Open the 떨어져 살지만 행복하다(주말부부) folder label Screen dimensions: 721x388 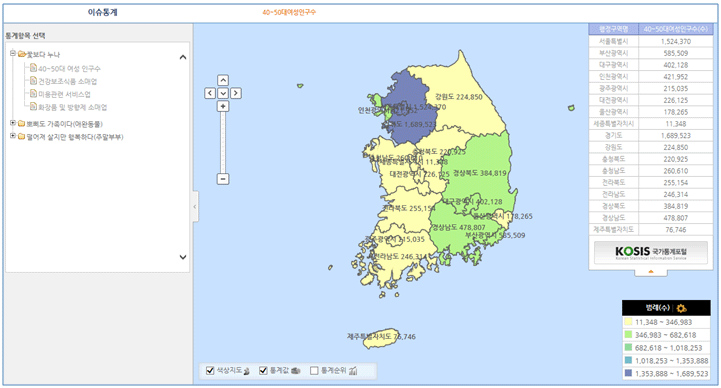tap(74, 137)
